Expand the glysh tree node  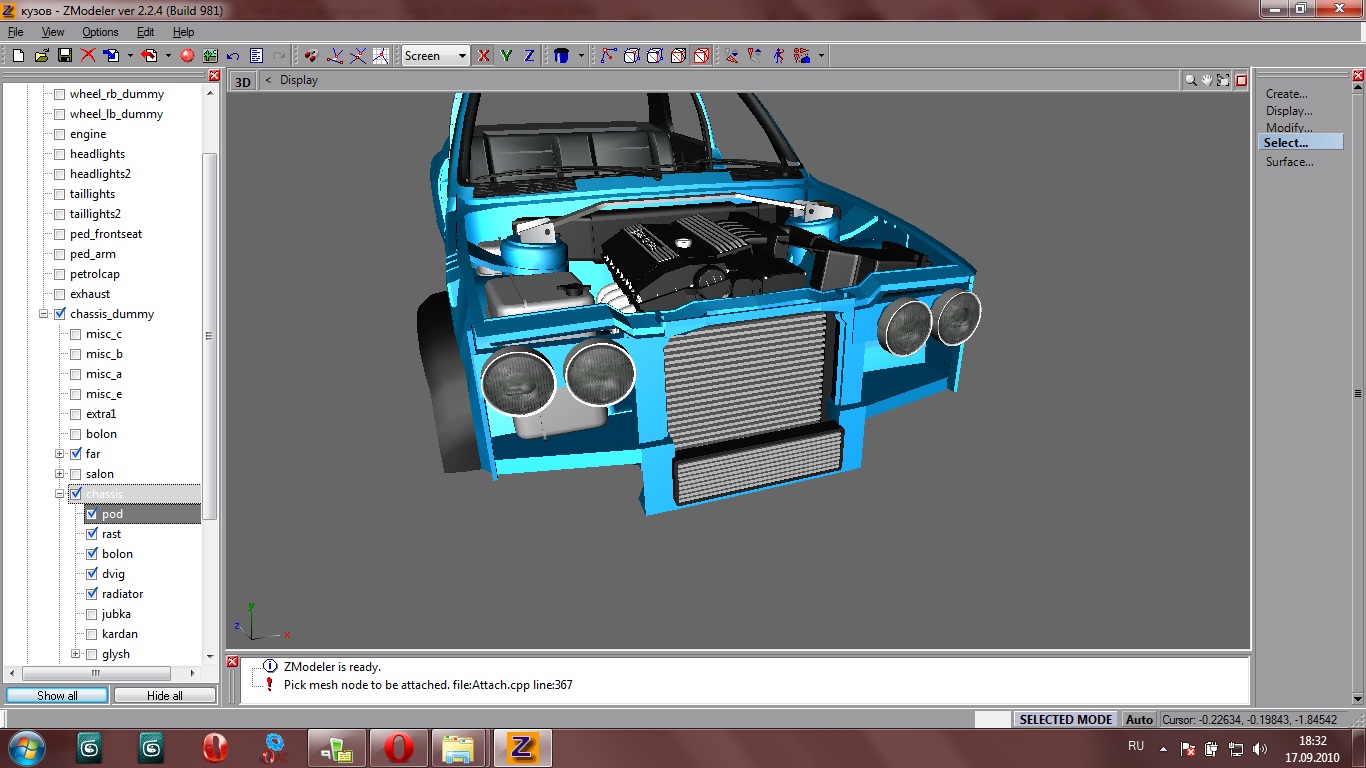click(x=76, y=654)
